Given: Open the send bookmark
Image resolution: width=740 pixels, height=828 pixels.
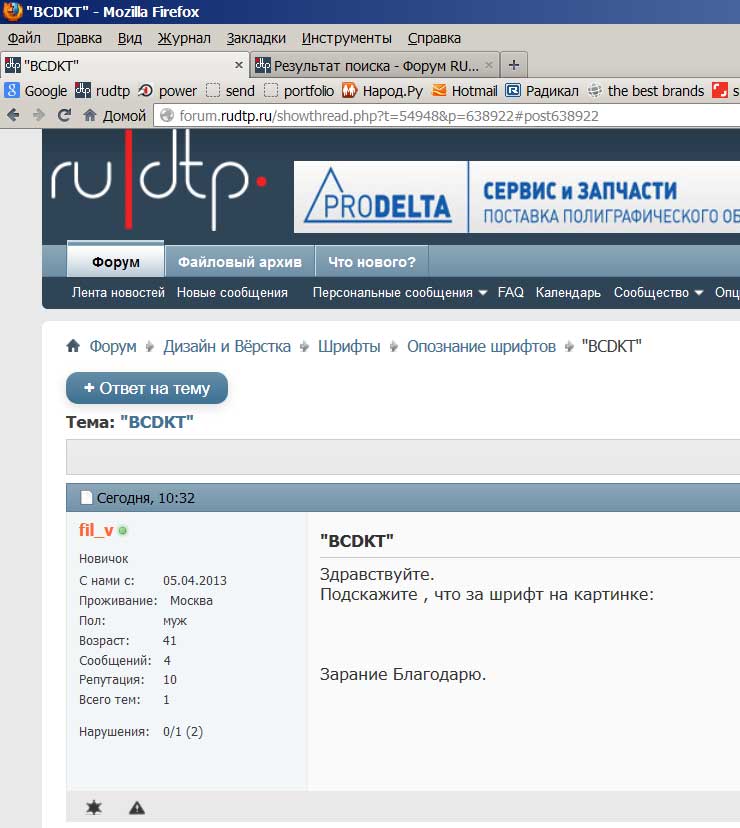Looking at the screenshot, I should point(230,91).
